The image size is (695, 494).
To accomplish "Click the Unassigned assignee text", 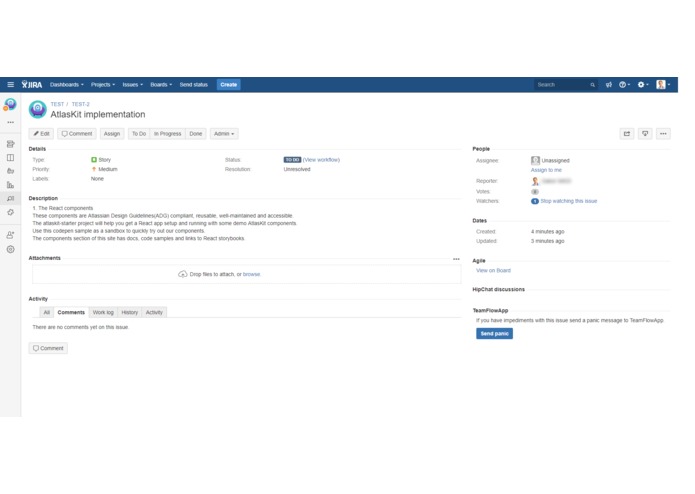I will pos(555,160).
